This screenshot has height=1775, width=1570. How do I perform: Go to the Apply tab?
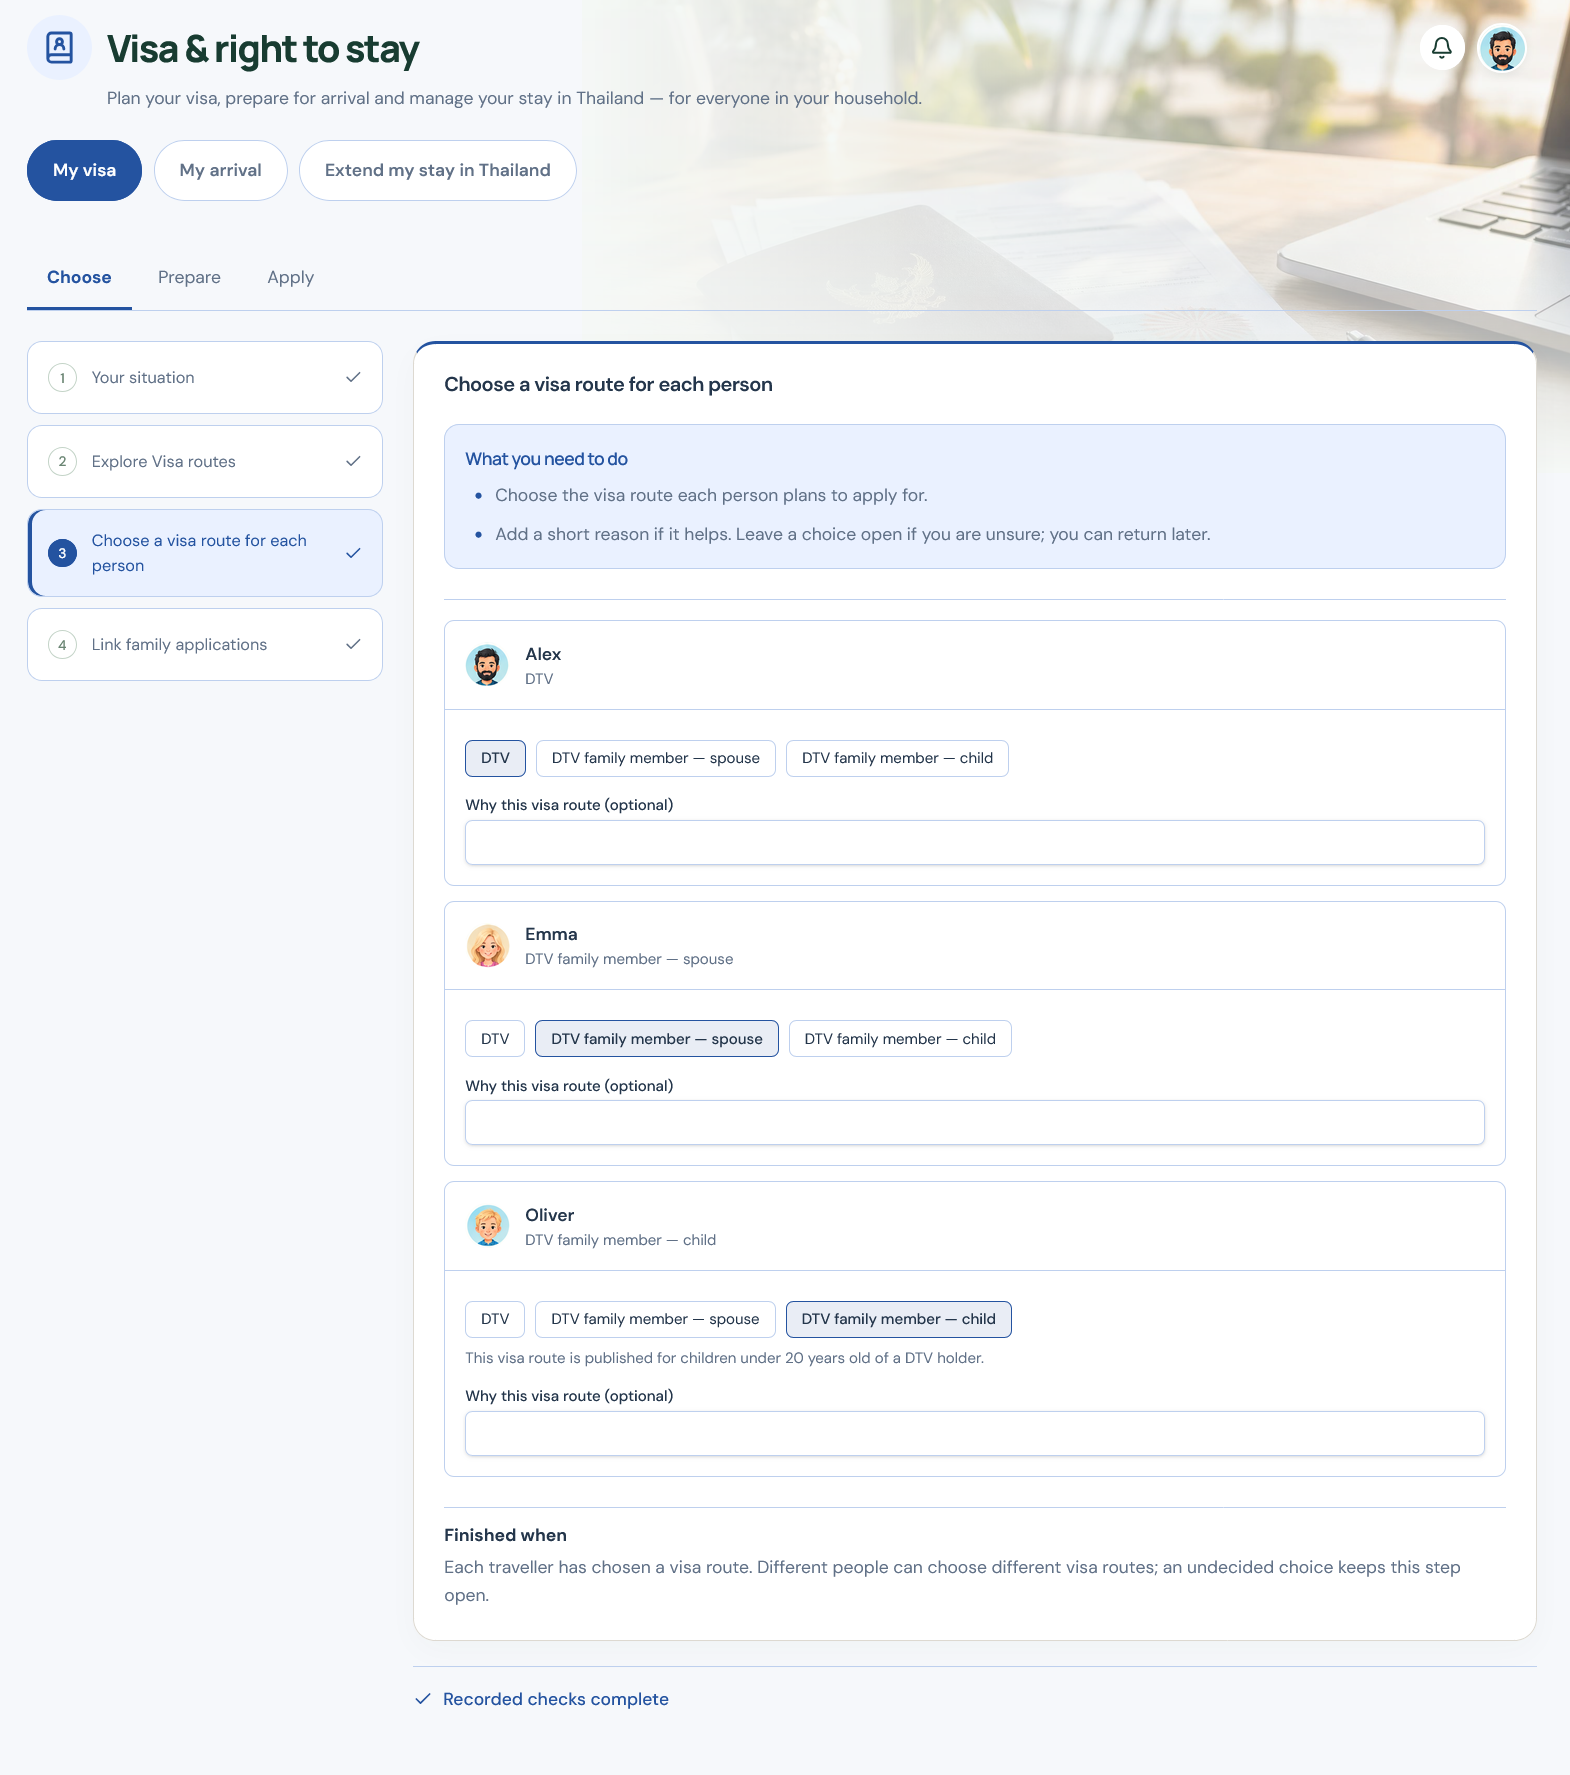(x=290, y=277)
